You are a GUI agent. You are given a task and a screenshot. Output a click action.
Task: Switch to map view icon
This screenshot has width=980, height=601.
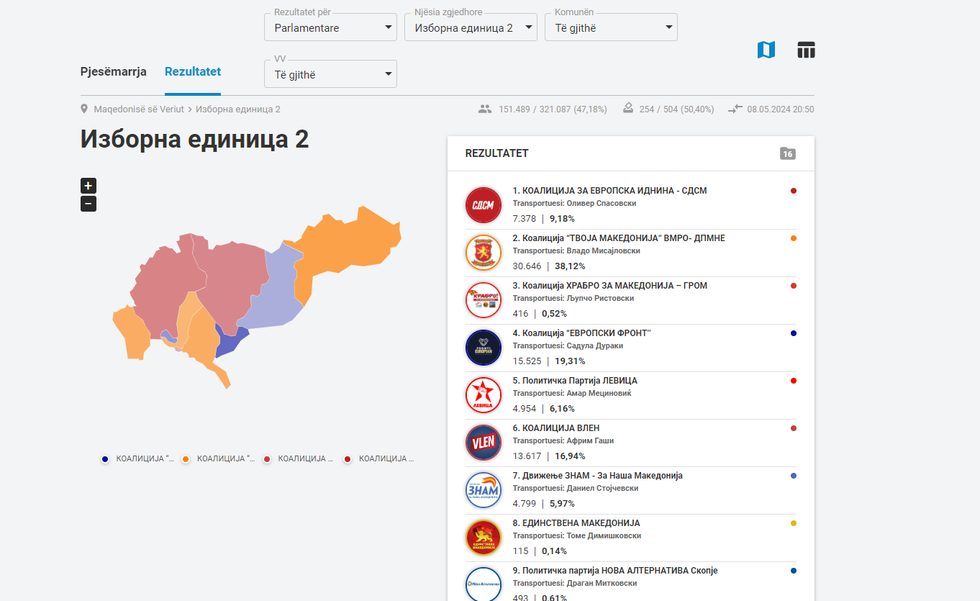766,50
